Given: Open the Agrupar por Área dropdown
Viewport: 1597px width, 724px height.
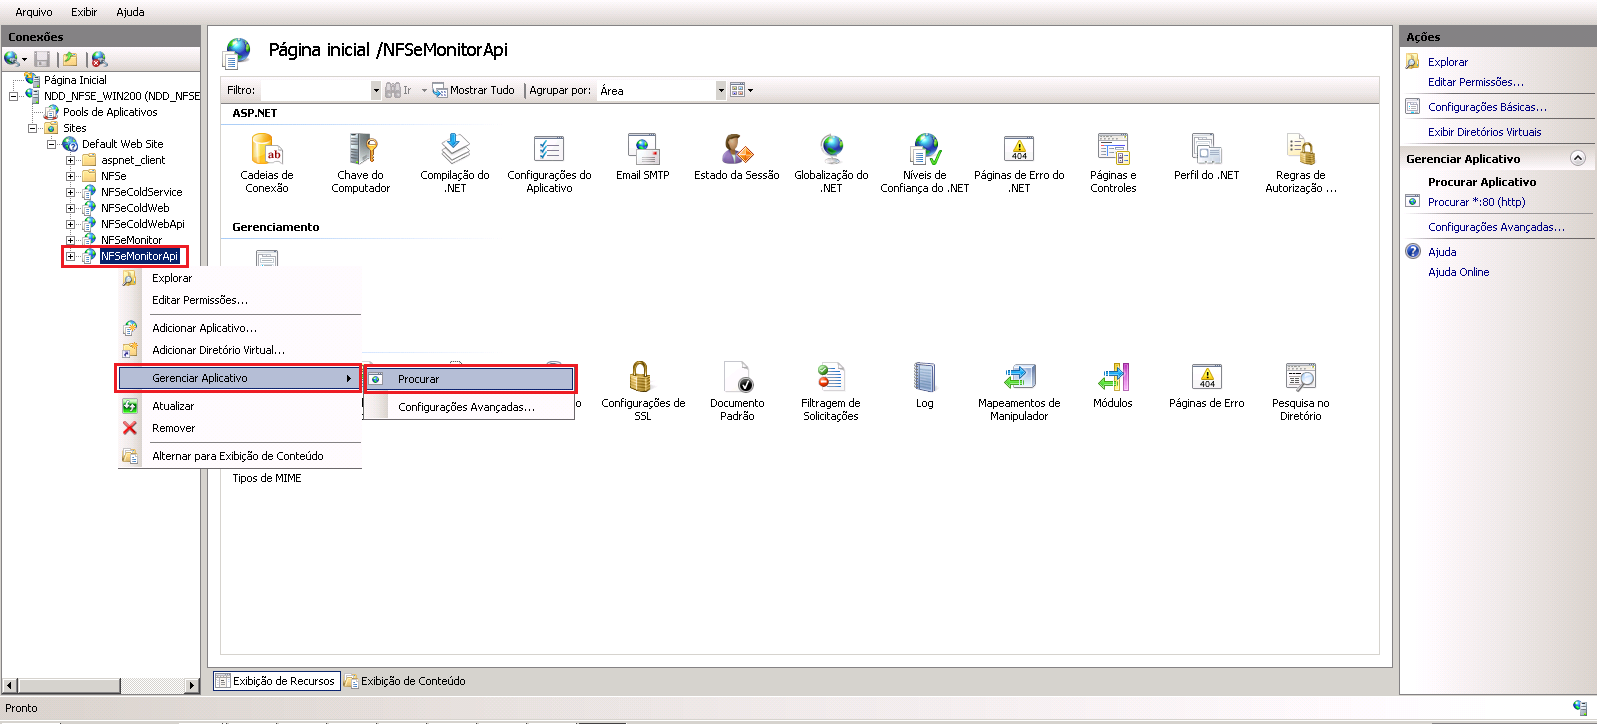Looking at the screenshot, I should point(720,90).
